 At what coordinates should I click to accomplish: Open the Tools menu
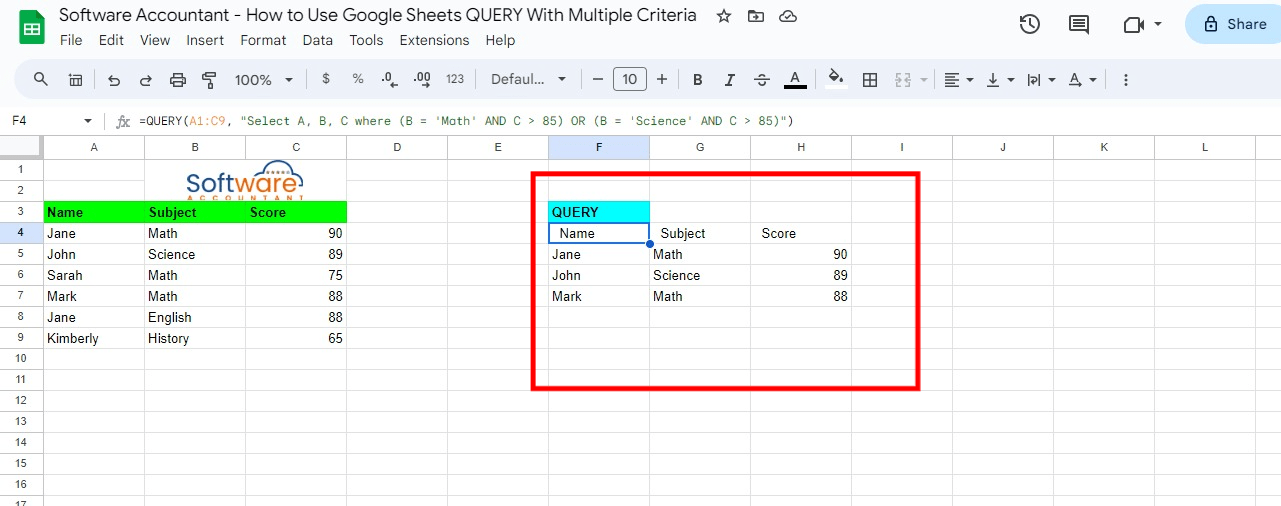coord(366,40)
